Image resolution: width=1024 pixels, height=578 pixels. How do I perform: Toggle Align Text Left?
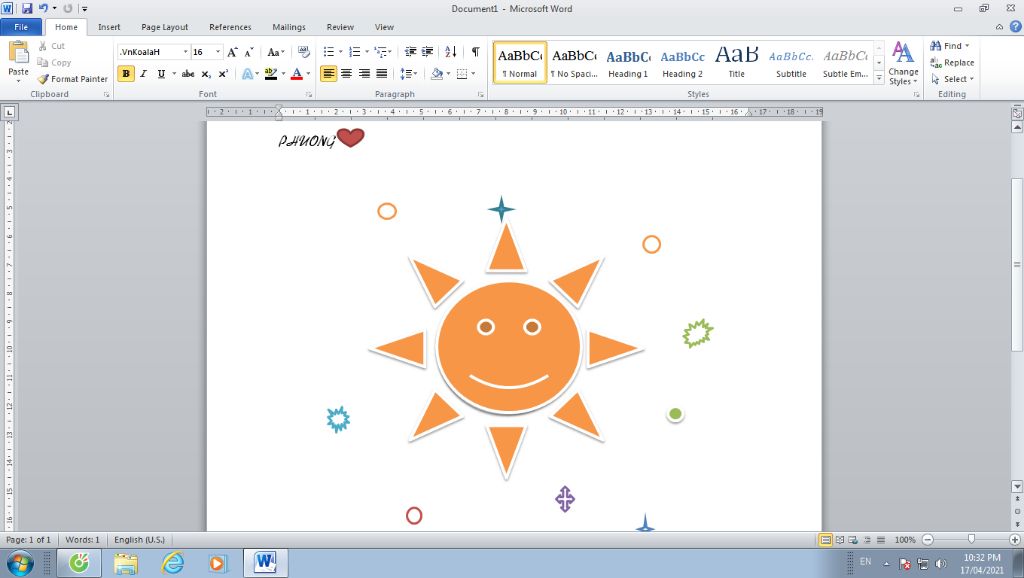click(328, 74)
